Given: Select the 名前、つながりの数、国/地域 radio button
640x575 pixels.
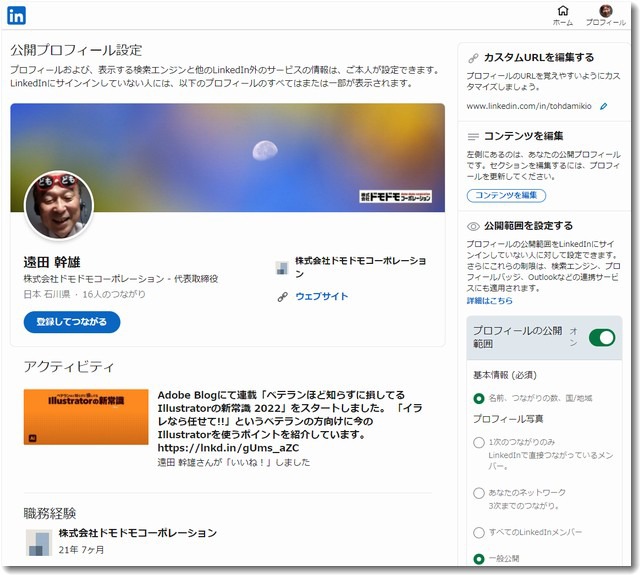Looking at the screenshot, I should coord(478,399).
